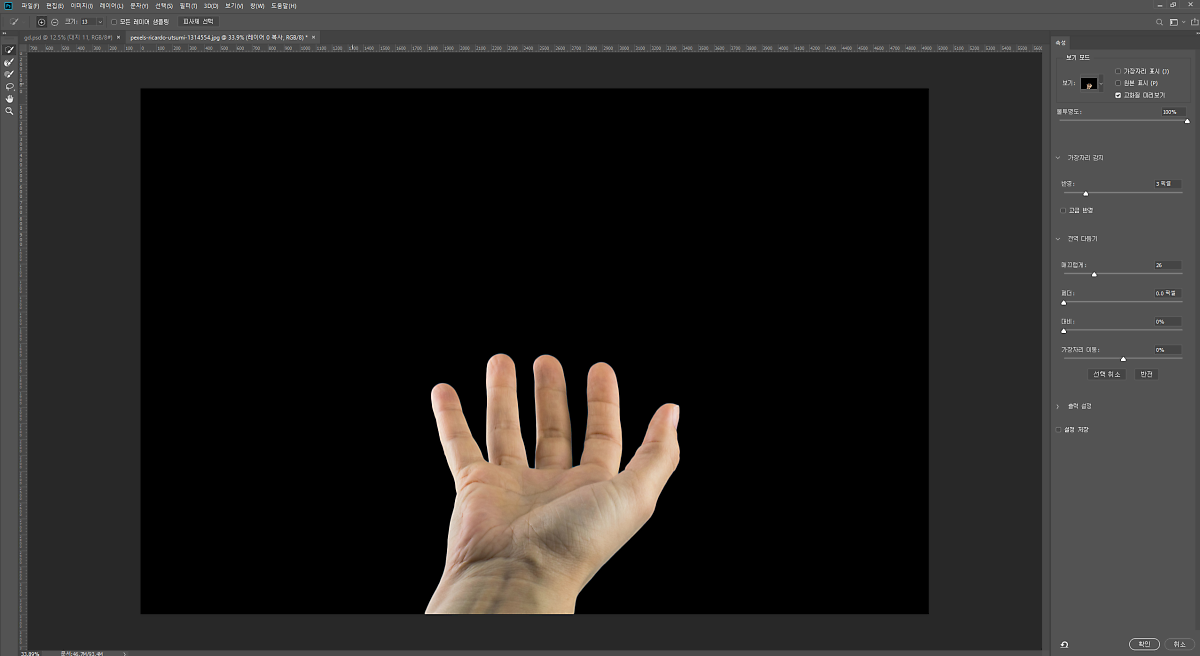This screenshot has height=656, width=1200.
Task: Click the 피사체 선택 button
Action: 198,21
